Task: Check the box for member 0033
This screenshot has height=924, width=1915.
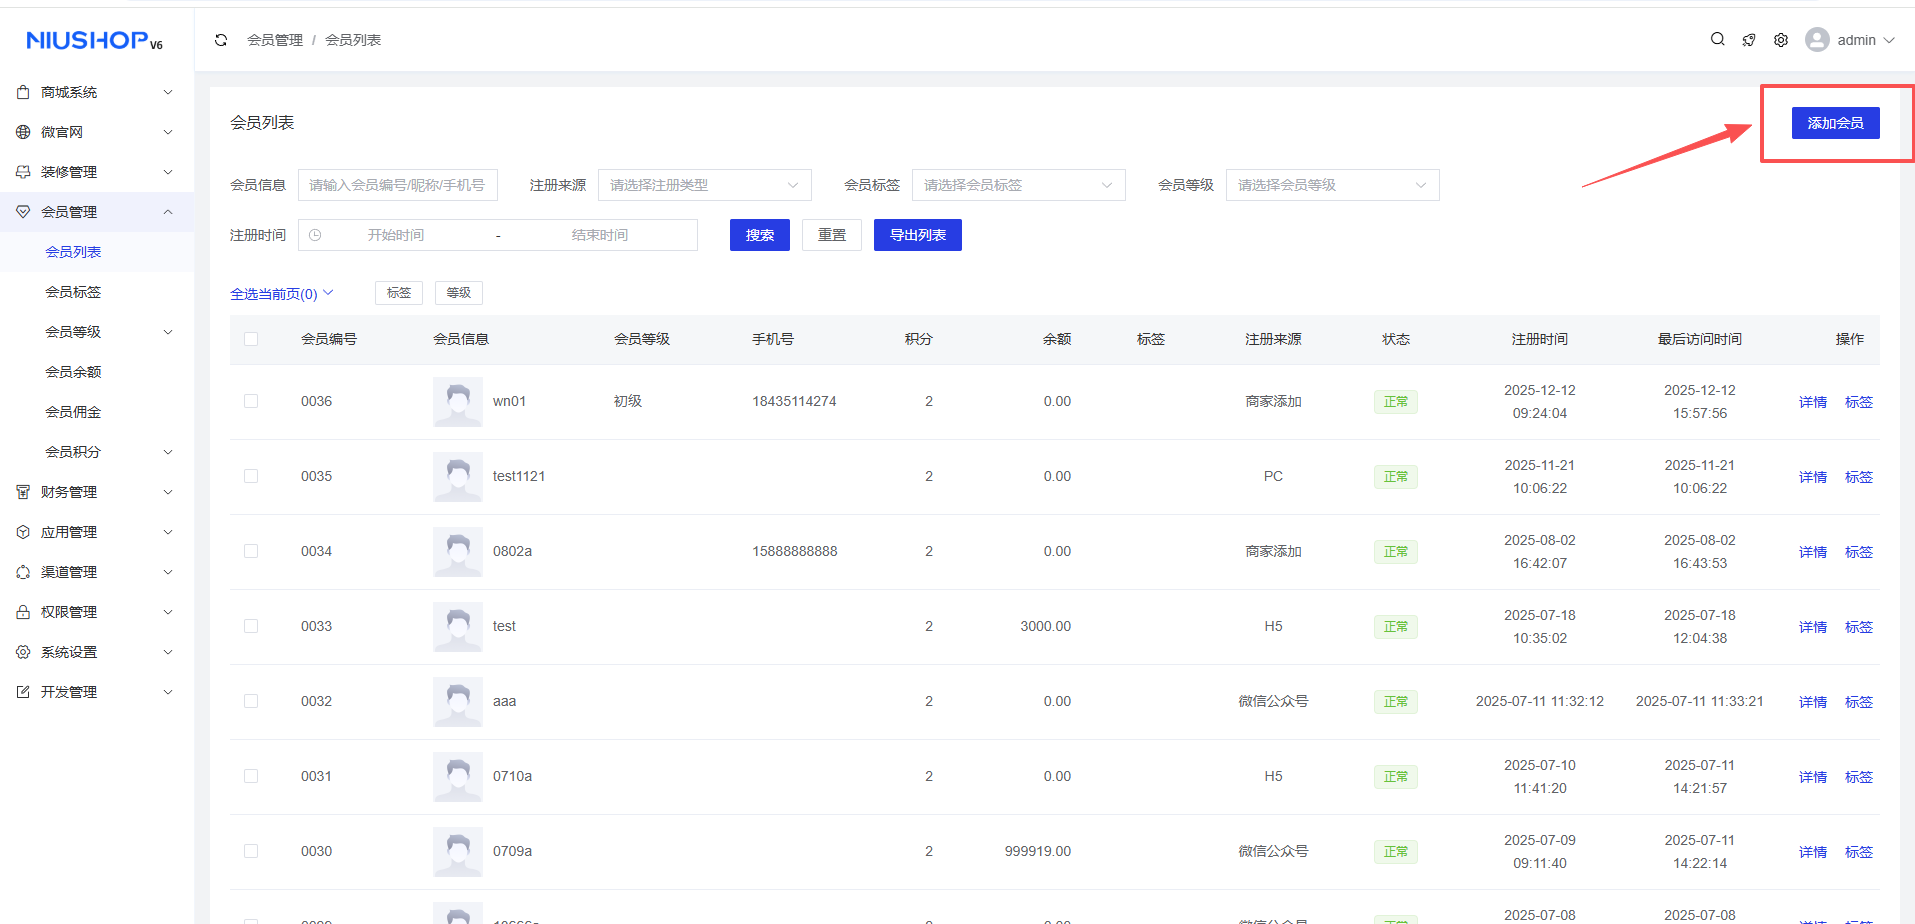Action: point(251,626)
